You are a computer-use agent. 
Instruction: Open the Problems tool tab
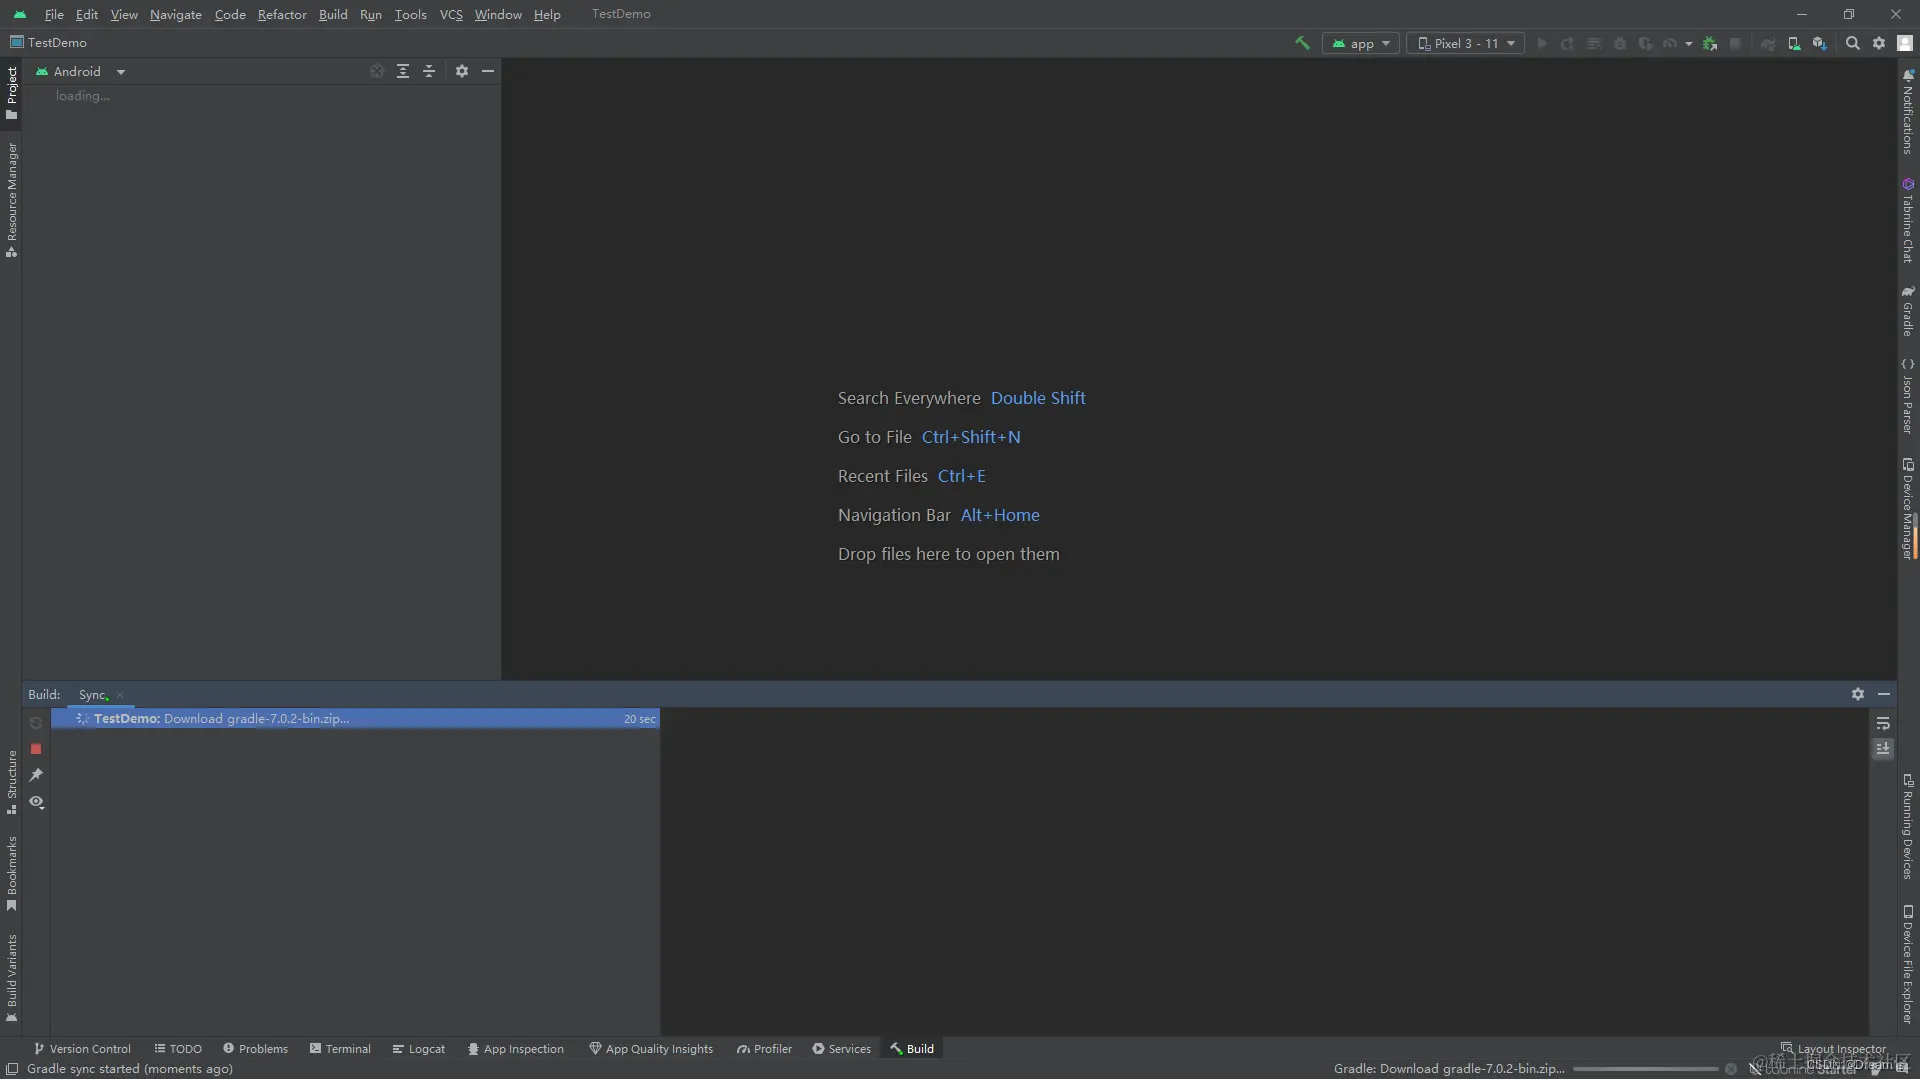[x=255, y=1049]
